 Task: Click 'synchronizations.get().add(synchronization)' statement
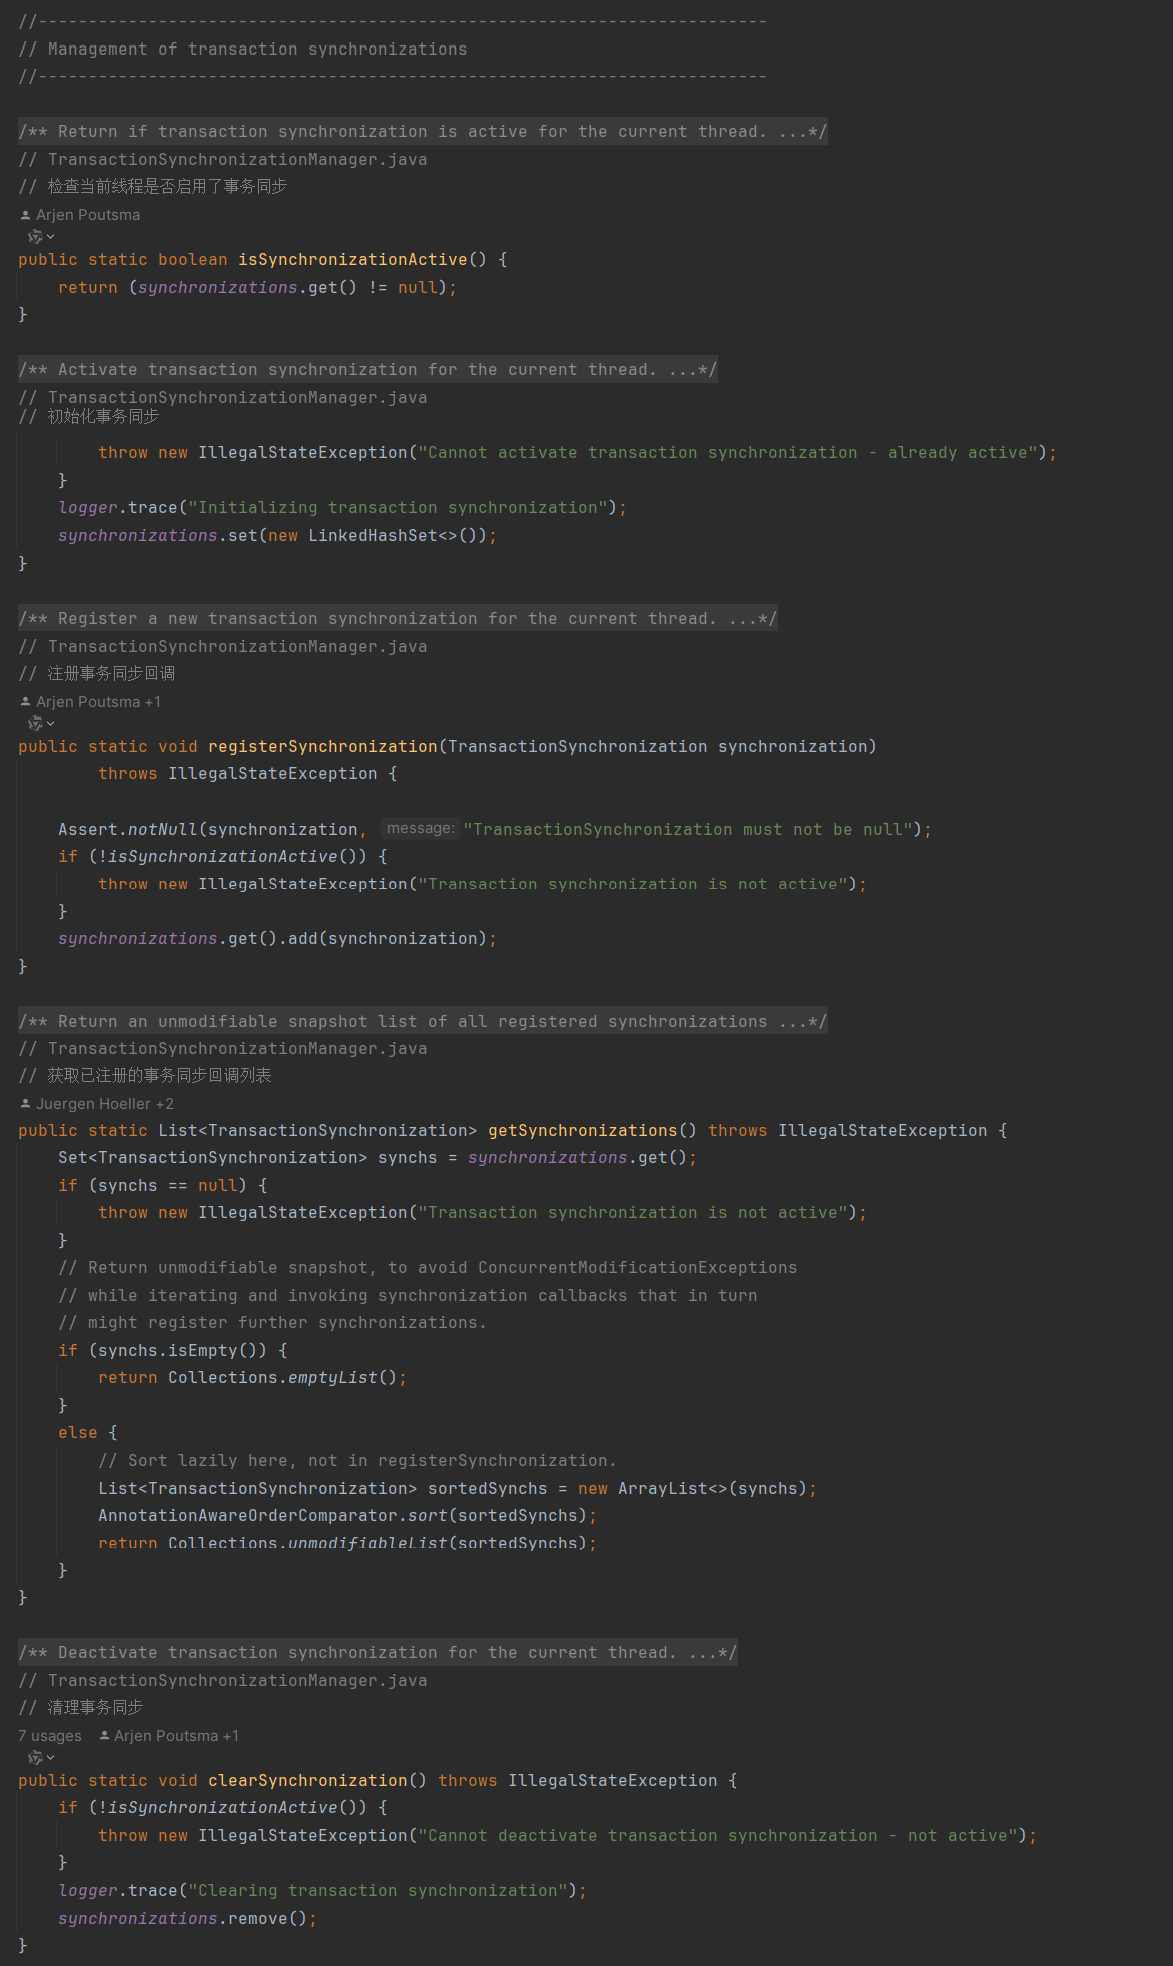click(277, 939)
